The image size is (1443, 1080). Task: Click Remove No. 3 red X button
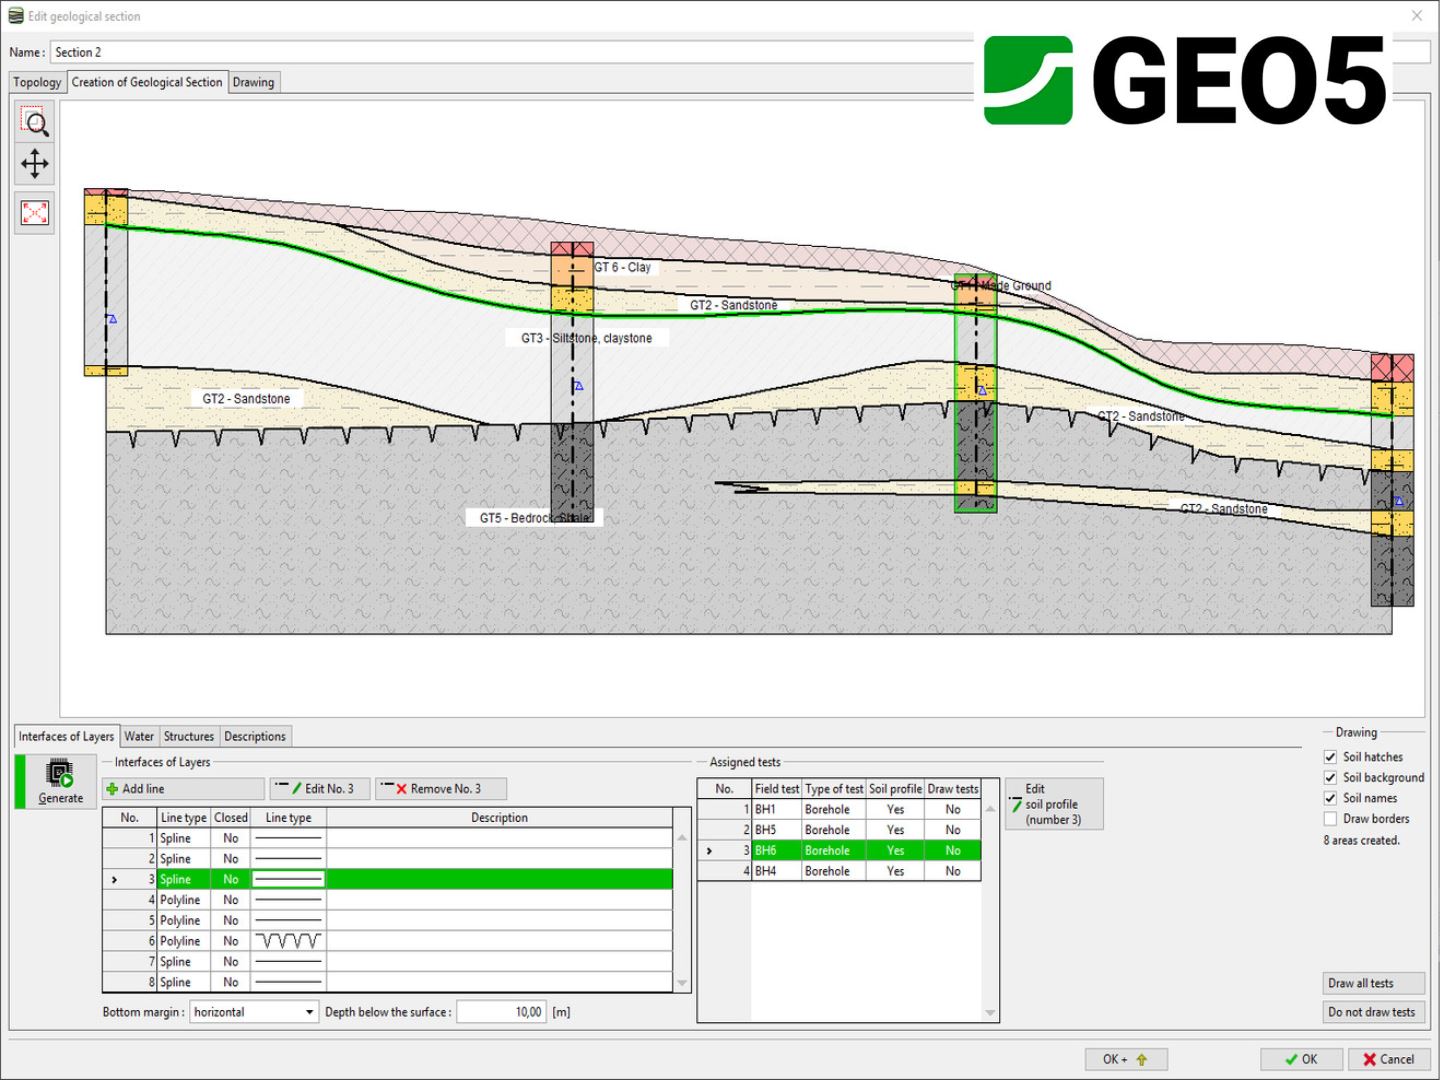point(440,789)
